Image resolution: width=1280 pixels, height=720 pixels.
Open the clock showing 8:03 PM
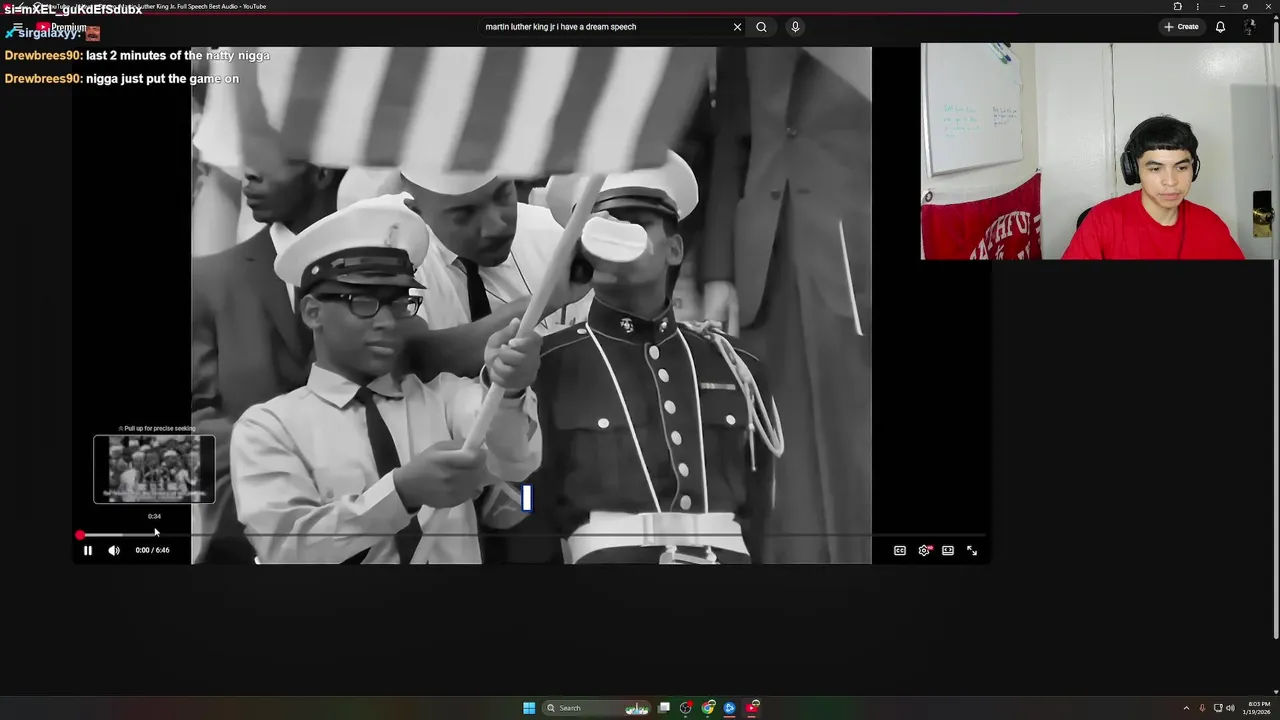(x=1258, y=708)
